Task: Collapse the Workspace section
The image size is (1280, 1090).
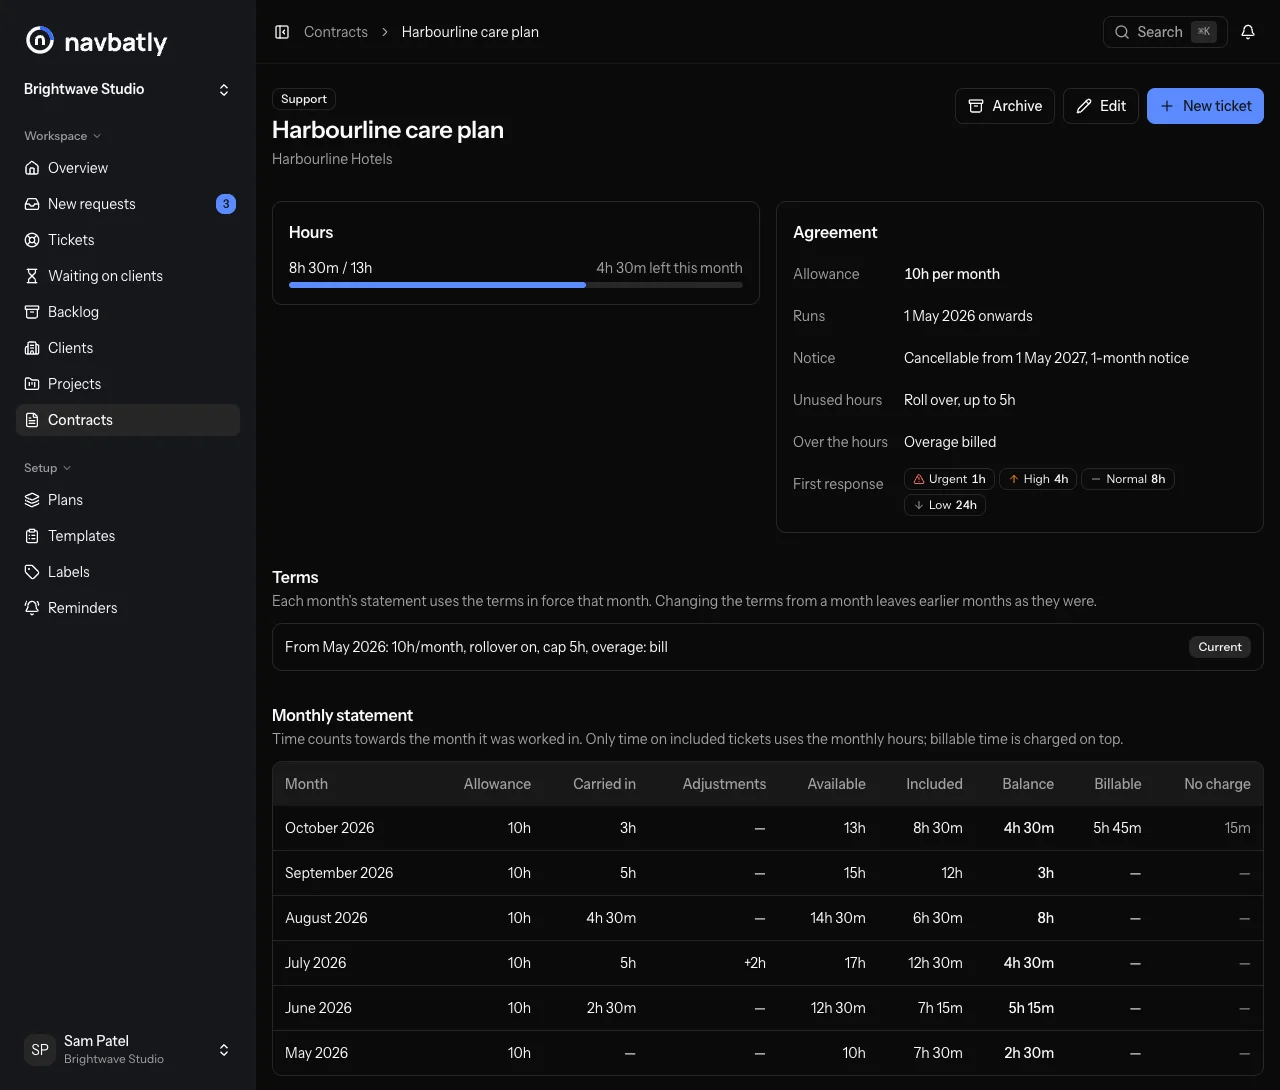Action: point(62,136)
